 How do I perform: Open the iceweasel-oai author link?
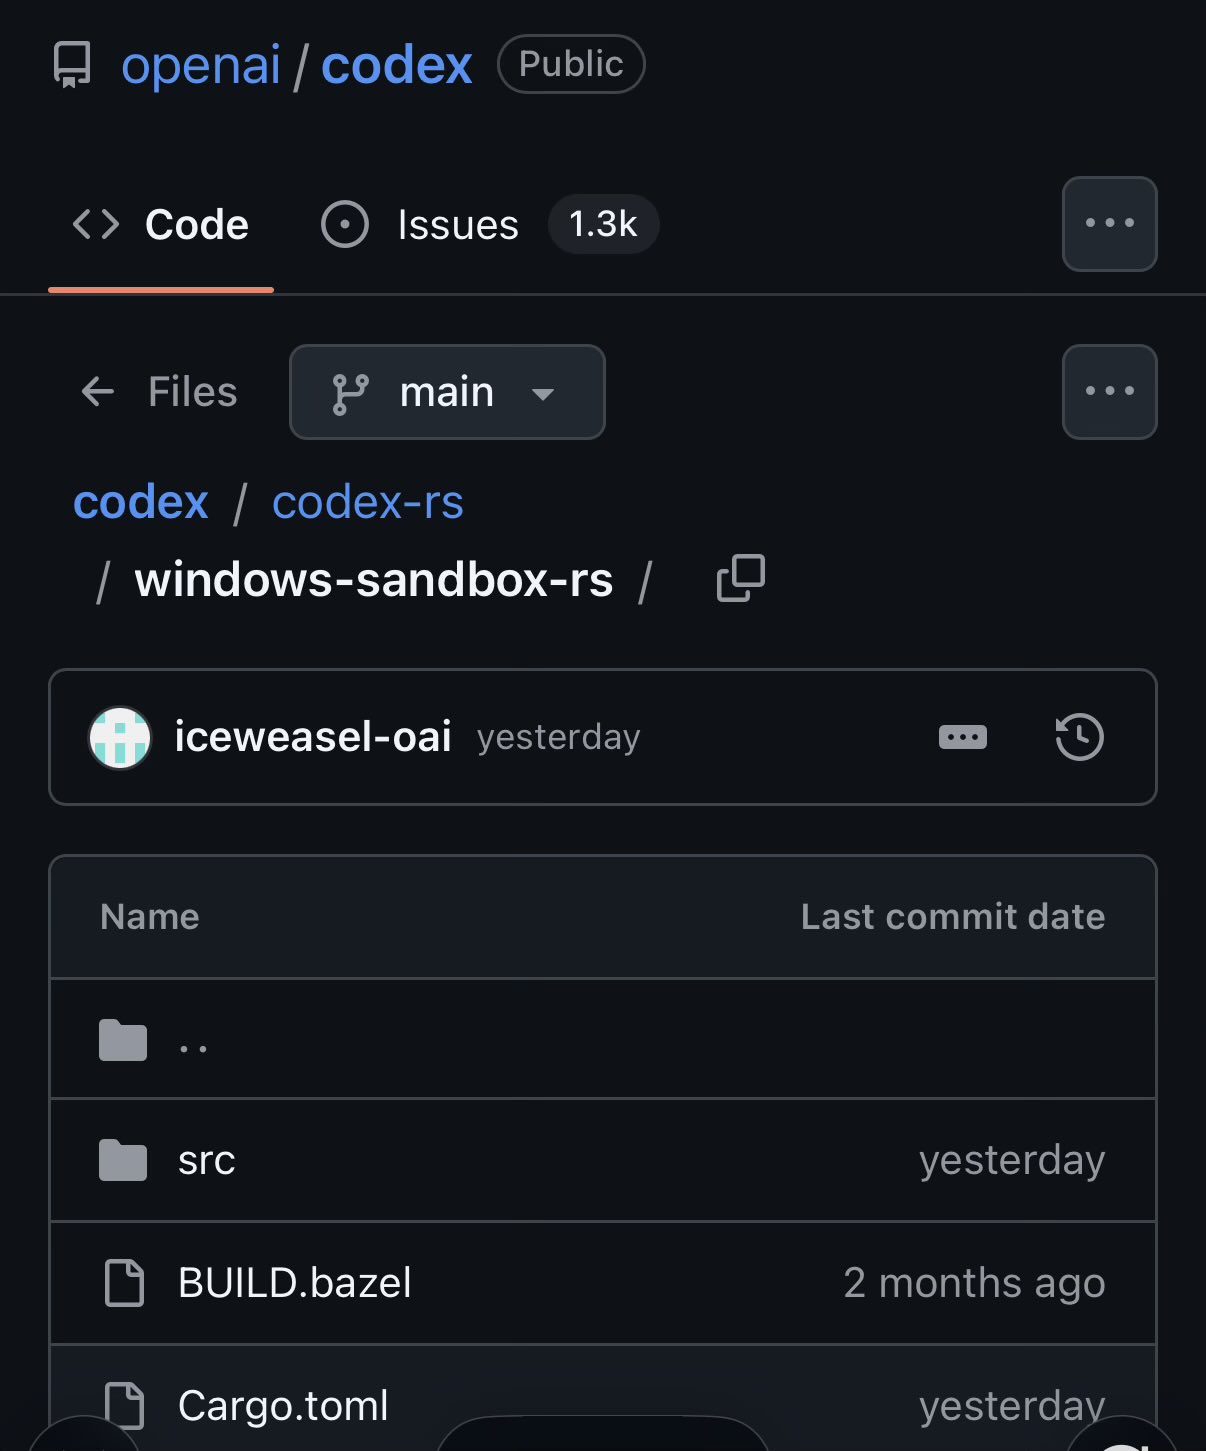(313, 737)
